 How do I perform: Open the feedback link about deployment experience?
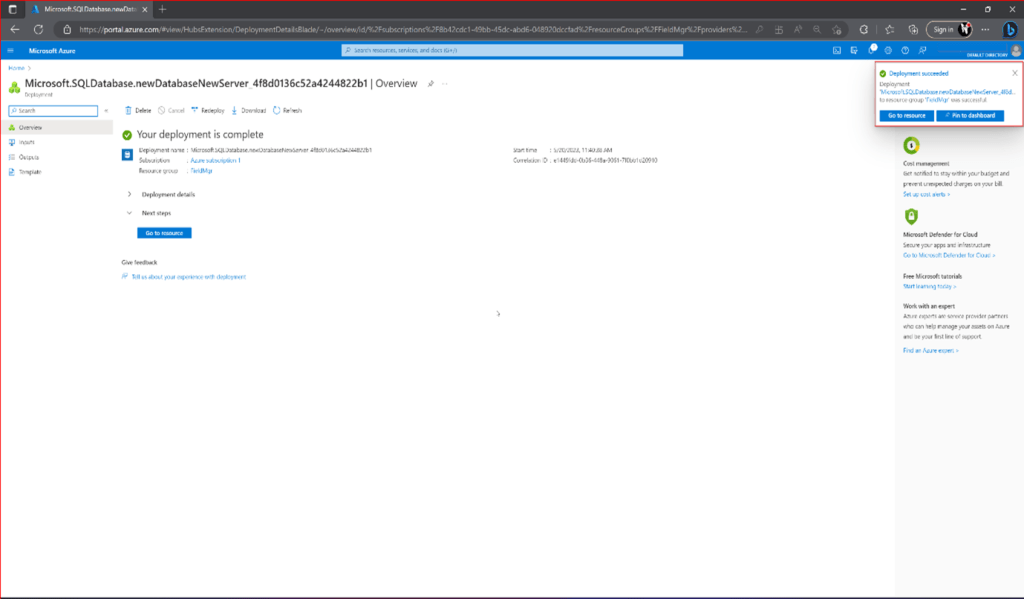coord(188,277)
